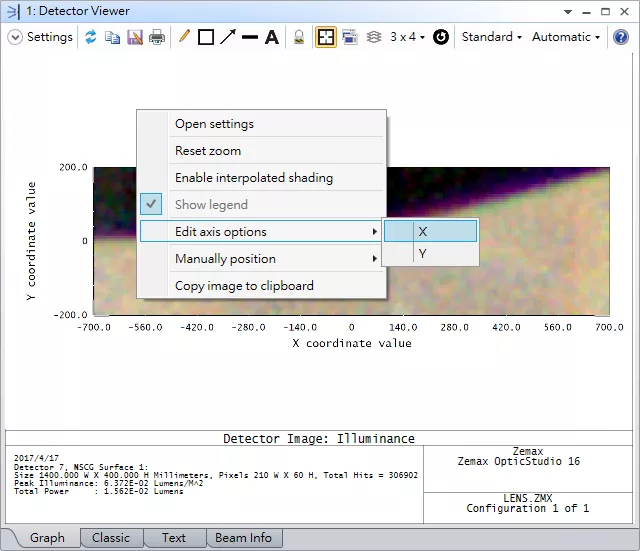Click the copy to clipboard toolbar icon
Image resolution: width=640 pixels, height=551 pixels.
(x=112, y=37)
